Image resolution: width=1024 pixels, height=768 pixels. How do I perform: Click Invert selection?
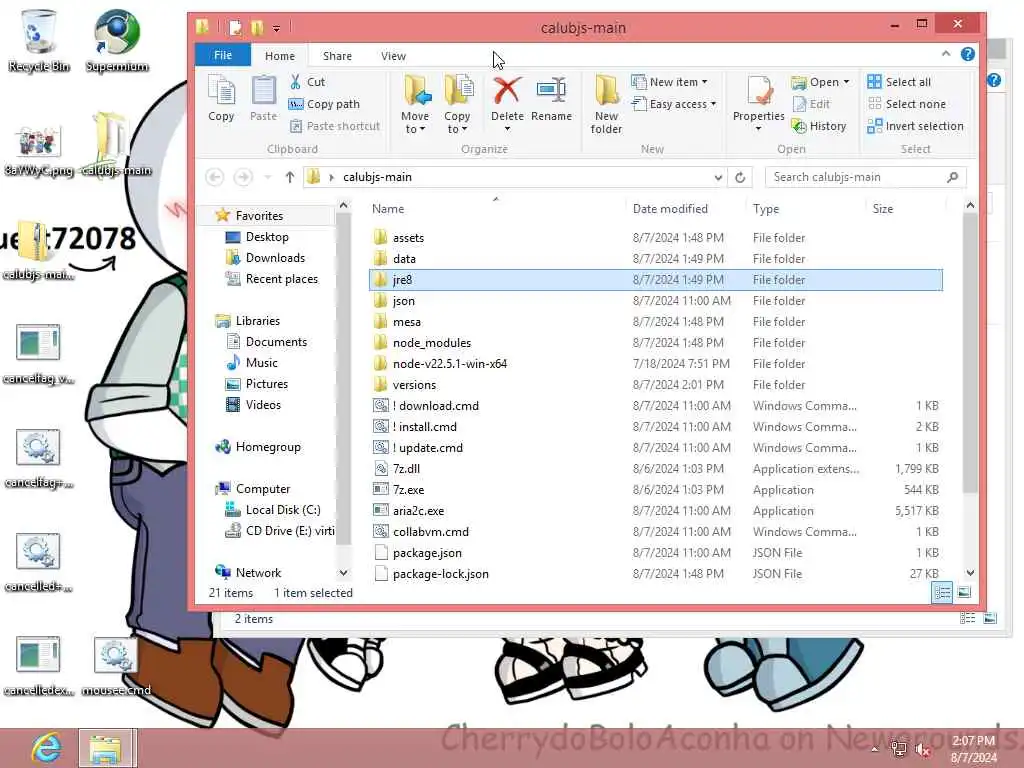pos(916,126)
